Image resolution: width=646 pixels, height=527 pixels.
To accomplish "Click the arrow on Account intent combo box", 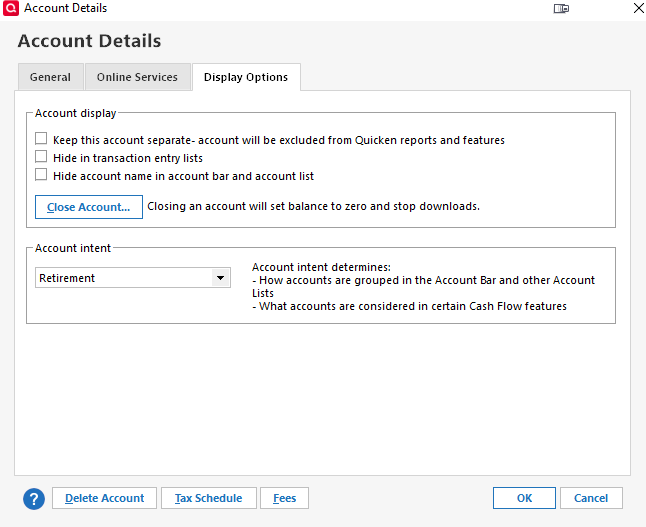I will click(x=221, y=278).
